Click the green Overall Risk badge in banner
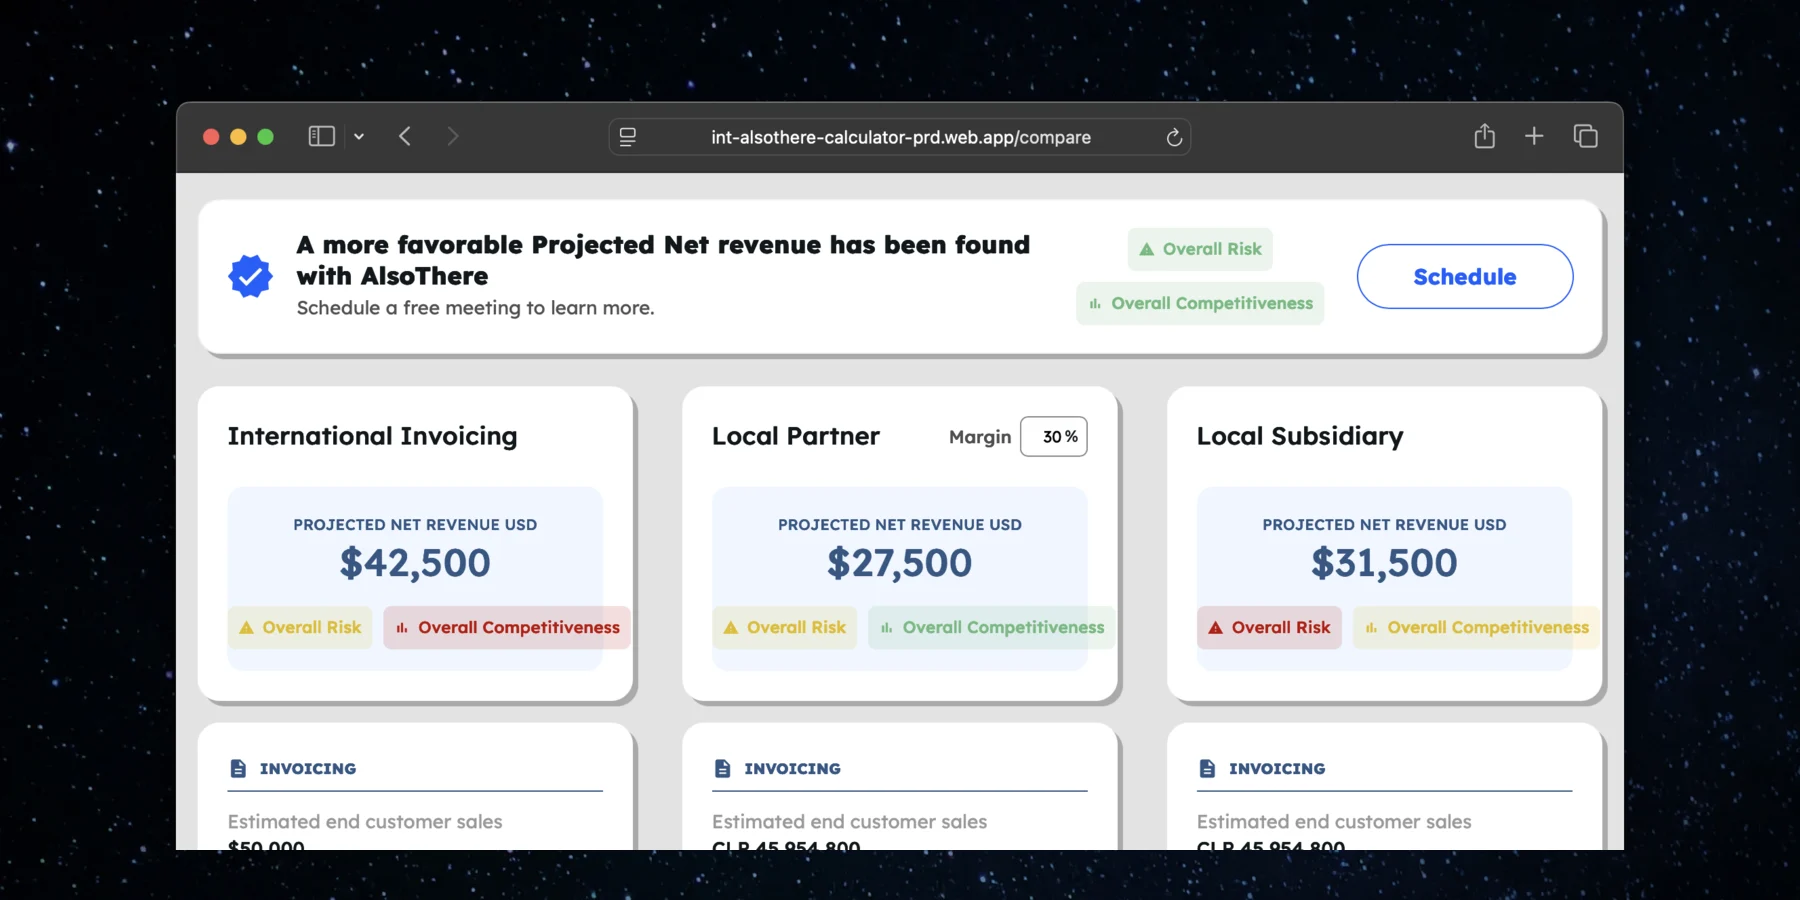 pyautogui.click(x=1200, y=249)
